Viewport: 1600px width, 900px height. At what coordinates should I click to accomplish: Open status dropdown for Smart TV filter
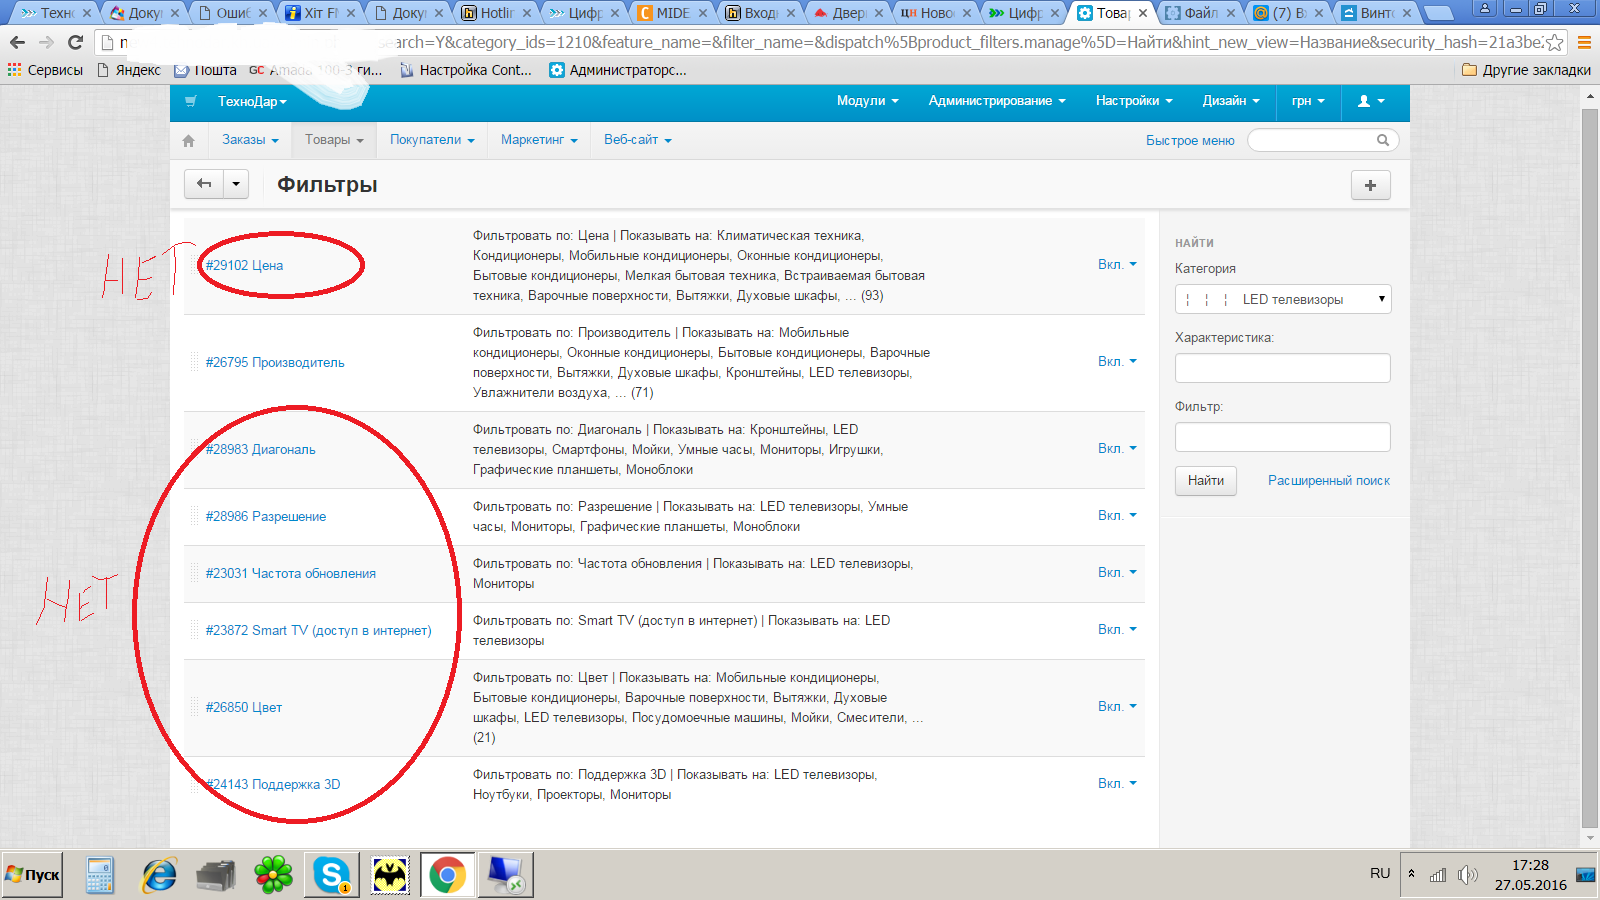[1117, 630]
